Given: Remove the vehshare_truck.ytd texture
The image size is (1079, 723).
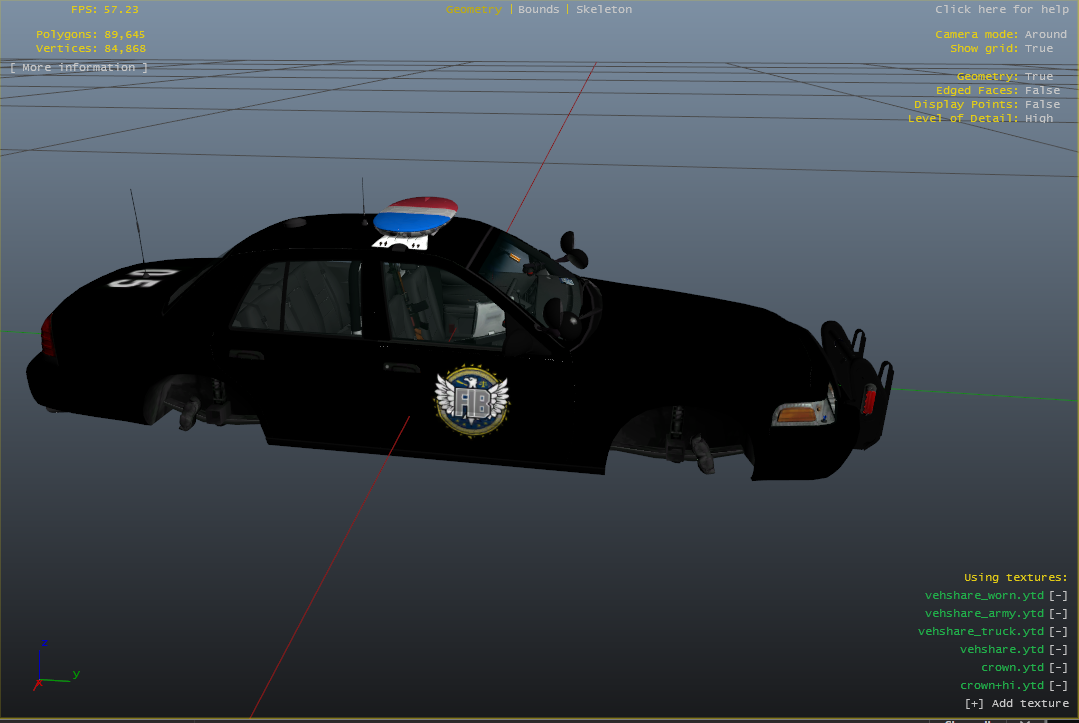Looking at the screenshot, I should coord(1058,632).
